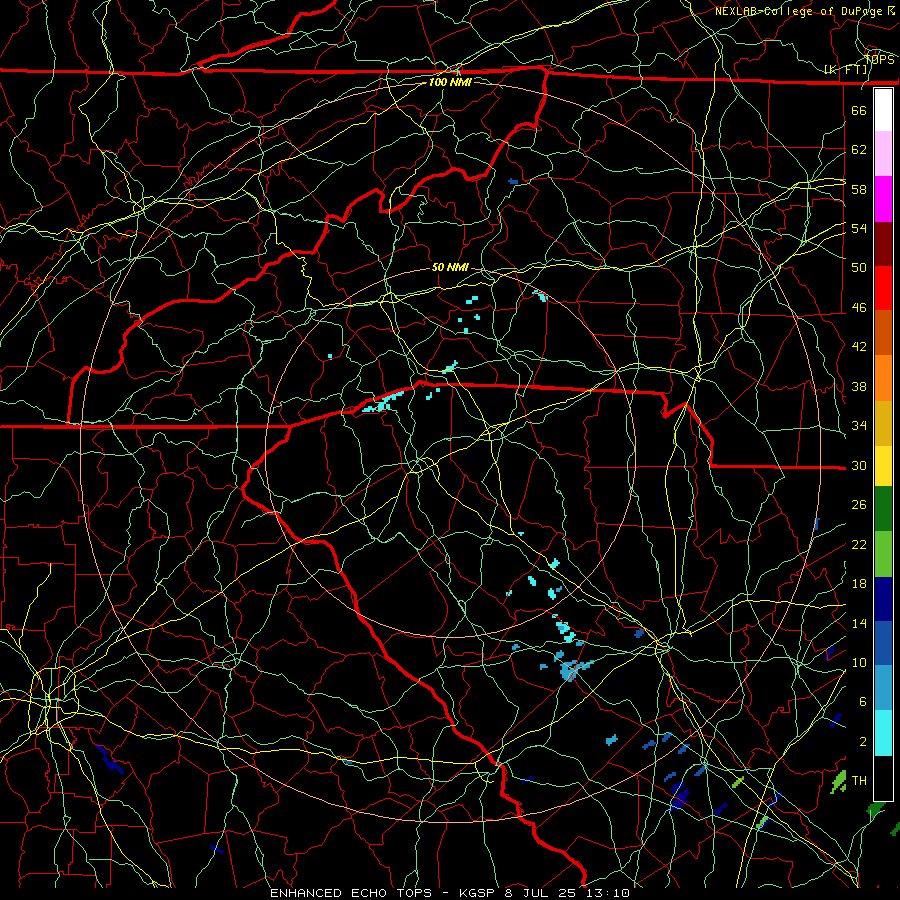The image size is (900, 900).
Task: Click the "38" scale value
Action: (859, 387)
